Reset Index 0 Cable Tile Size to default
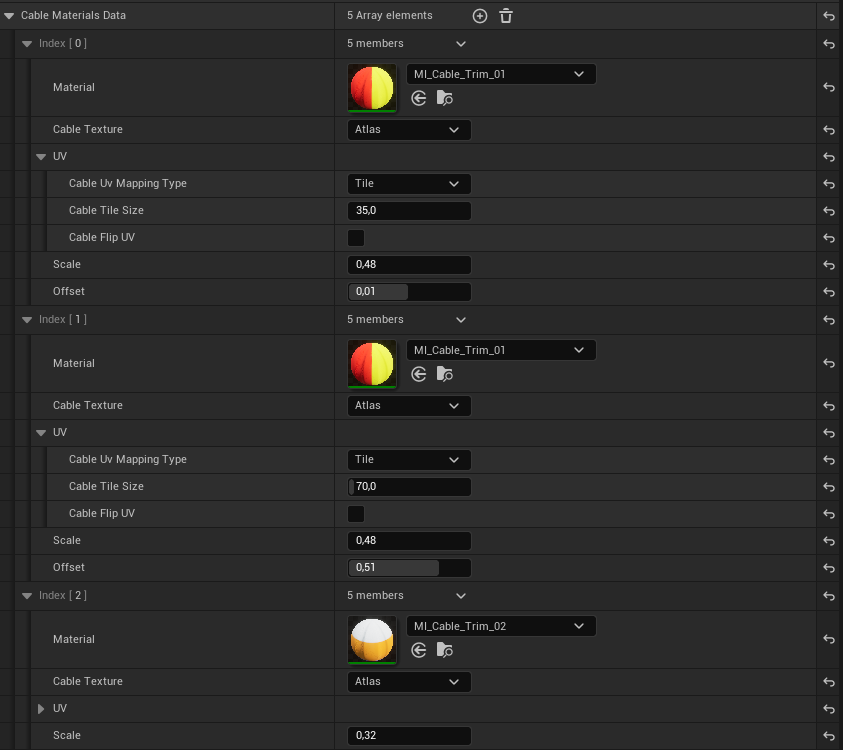Viewport: 843px width, 750px height. pos(828,211)
